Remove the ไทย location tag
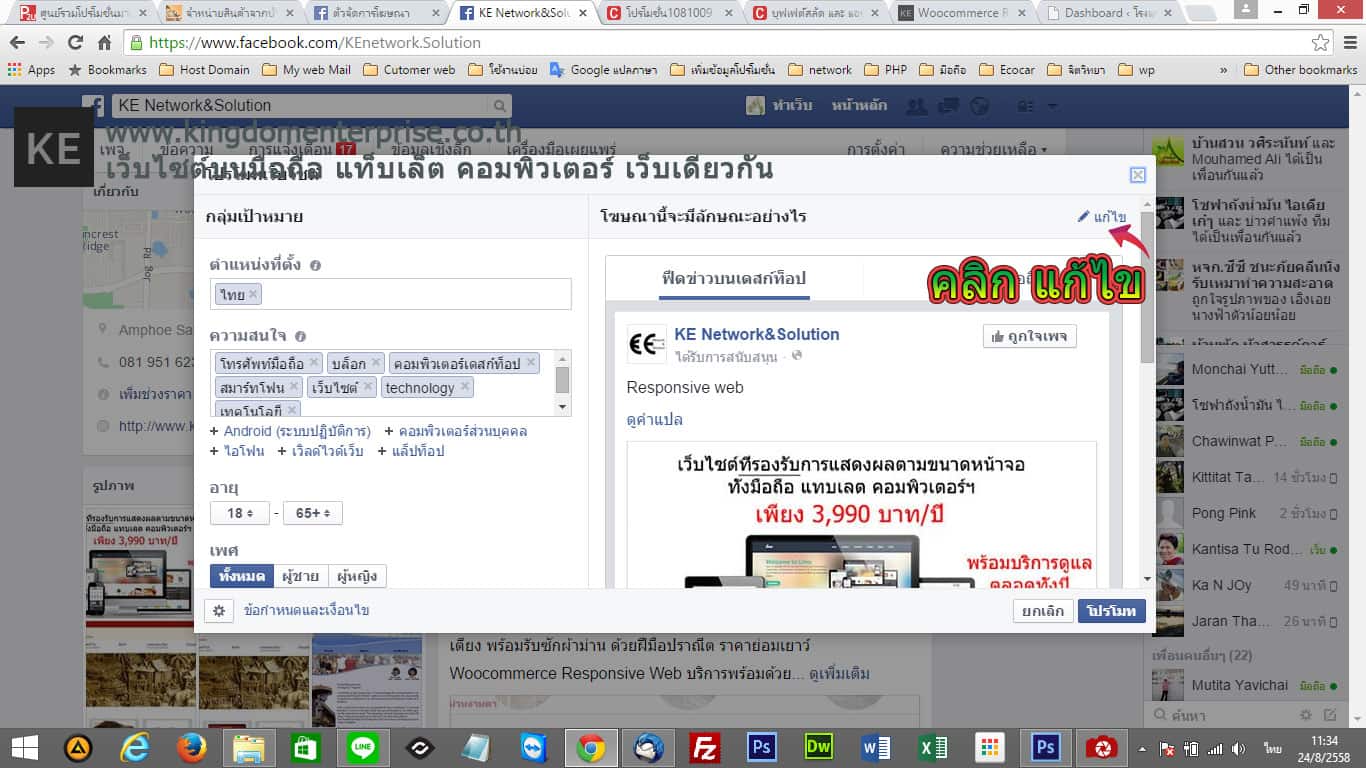The height and width of the screenshot is (768, 1366). [253, 294]
